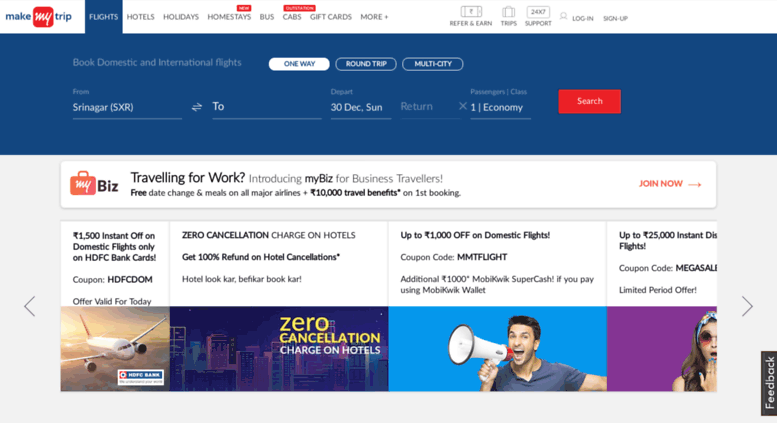Switch to the Hotels tab

point(140,17)
